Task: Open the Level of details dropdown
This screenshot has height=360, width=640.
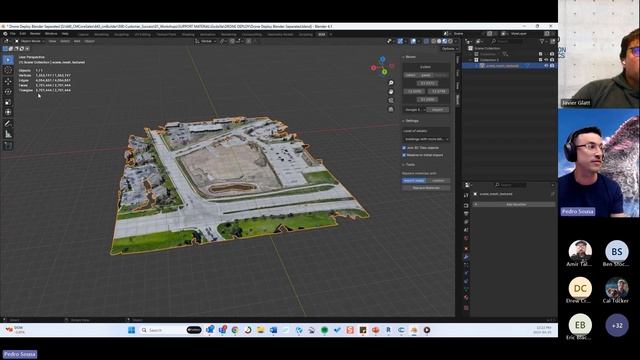Action: point(426,139)
